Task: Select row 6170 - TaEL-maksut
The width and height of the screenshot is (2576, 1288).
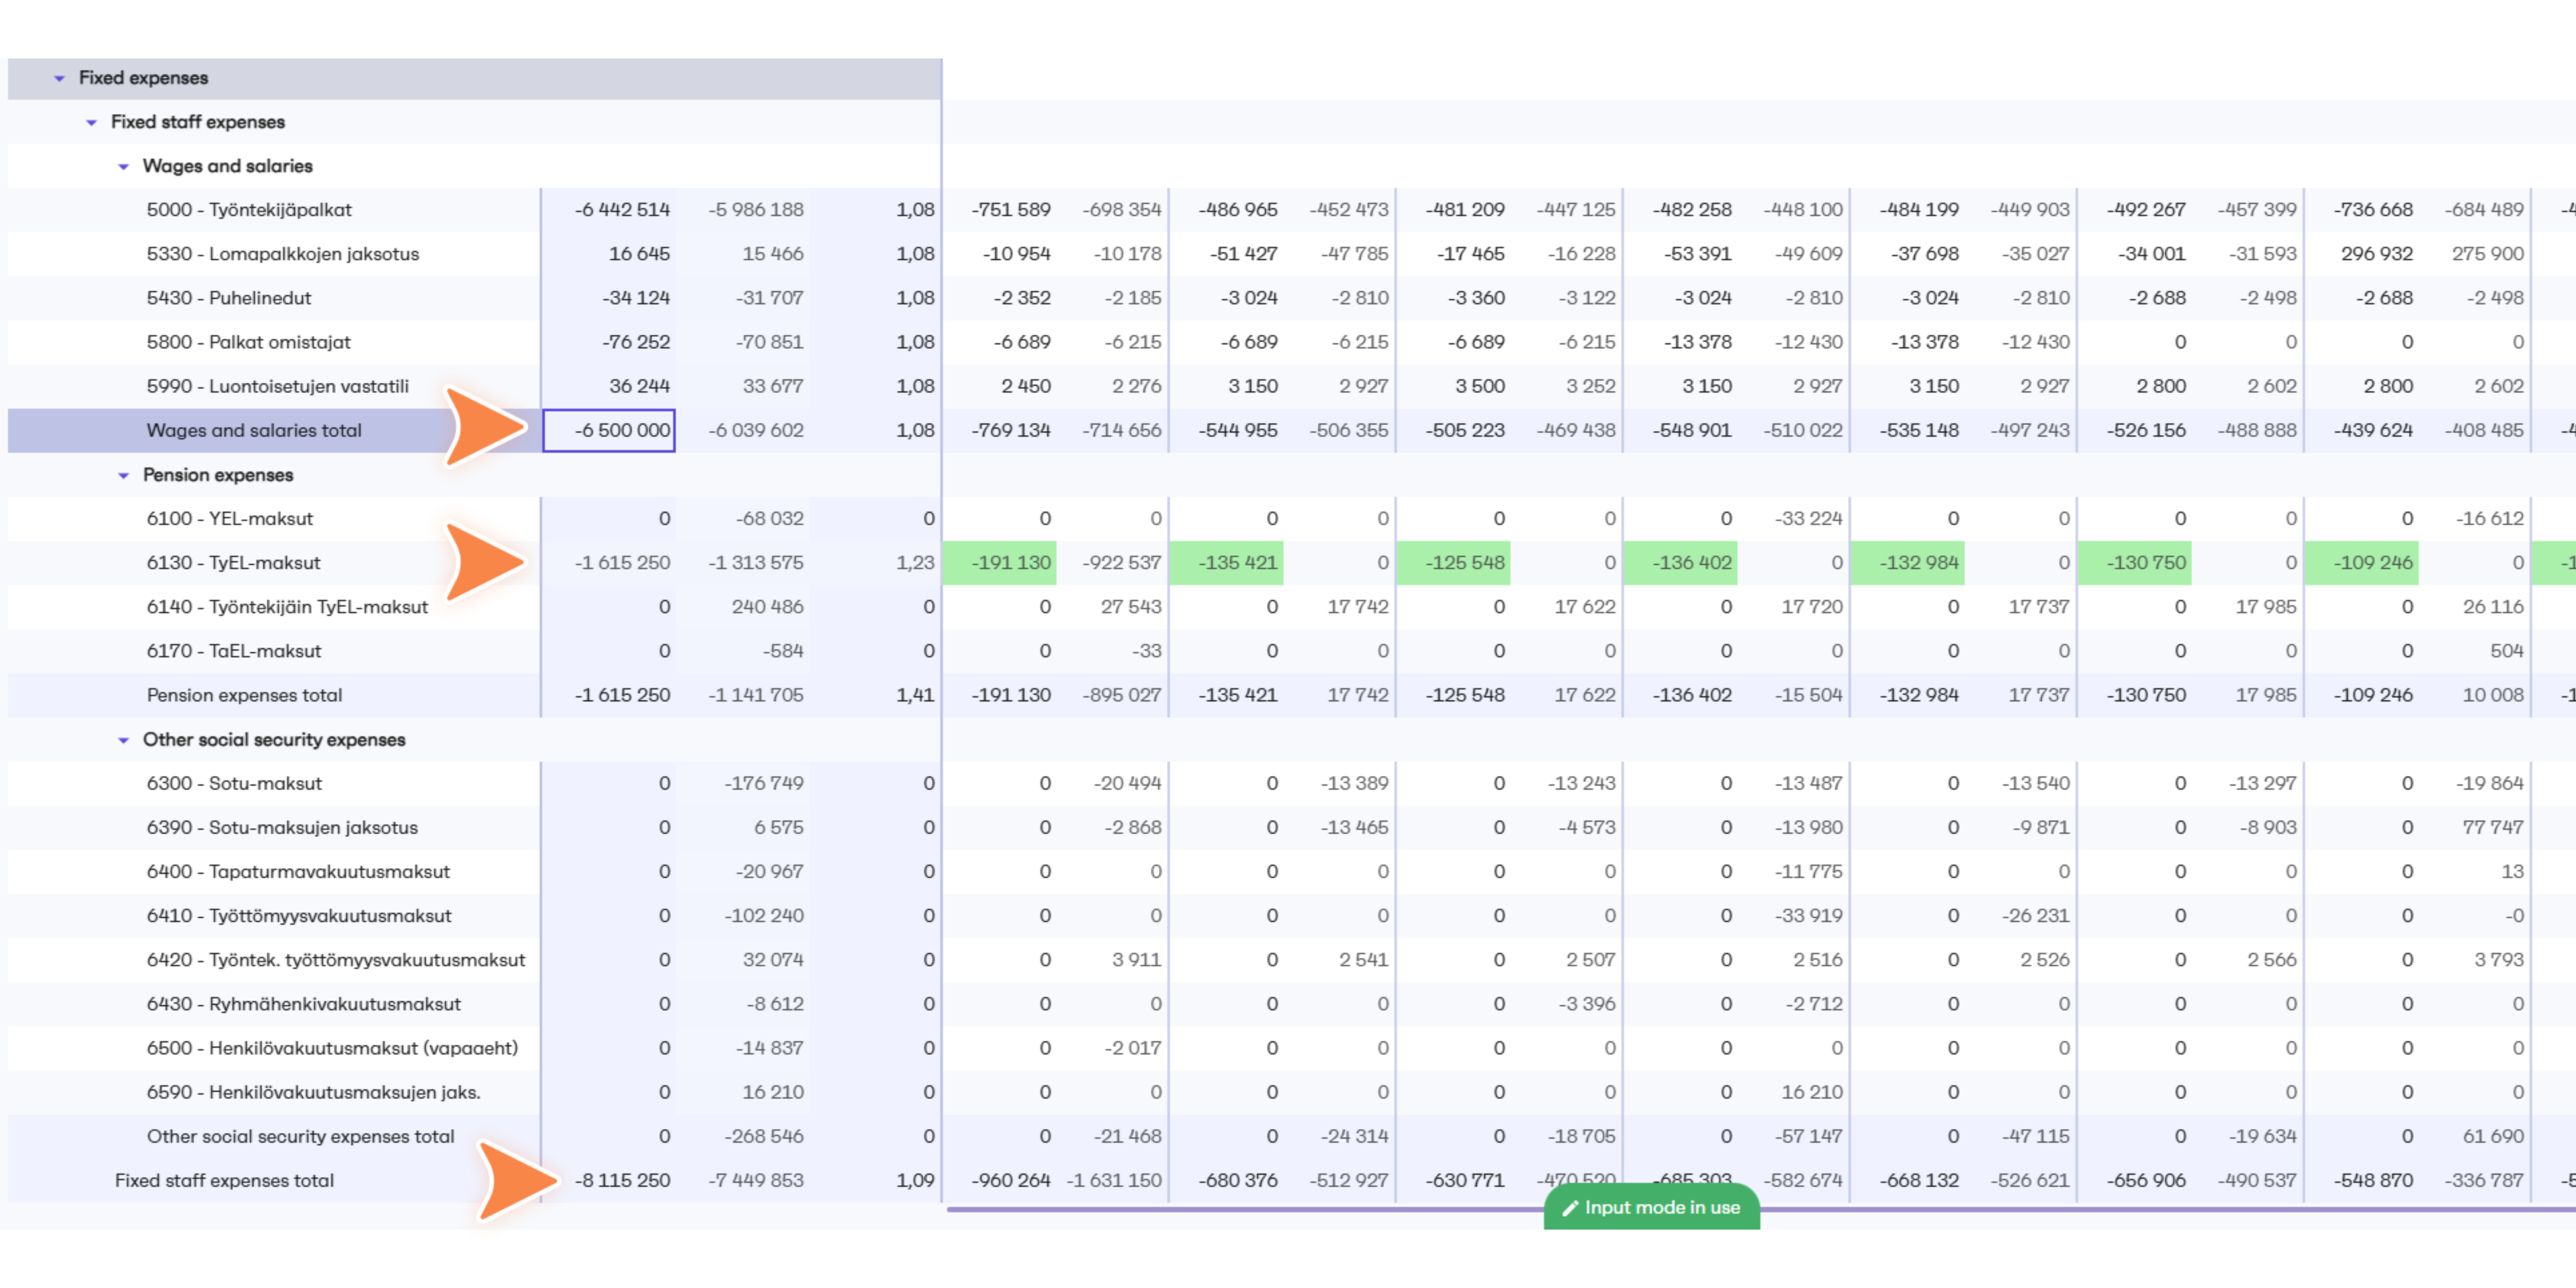Action: (x=234, y=651)
